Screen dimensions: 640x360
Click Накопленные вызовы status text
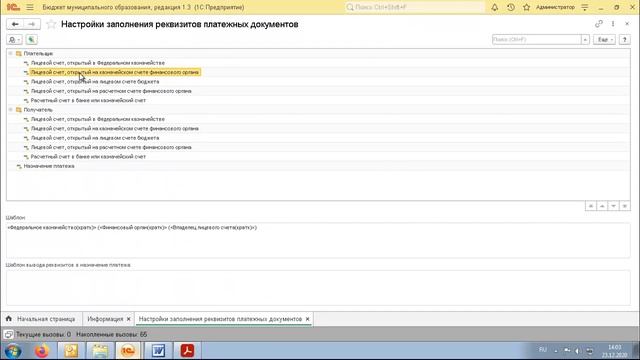pos(111,334)
